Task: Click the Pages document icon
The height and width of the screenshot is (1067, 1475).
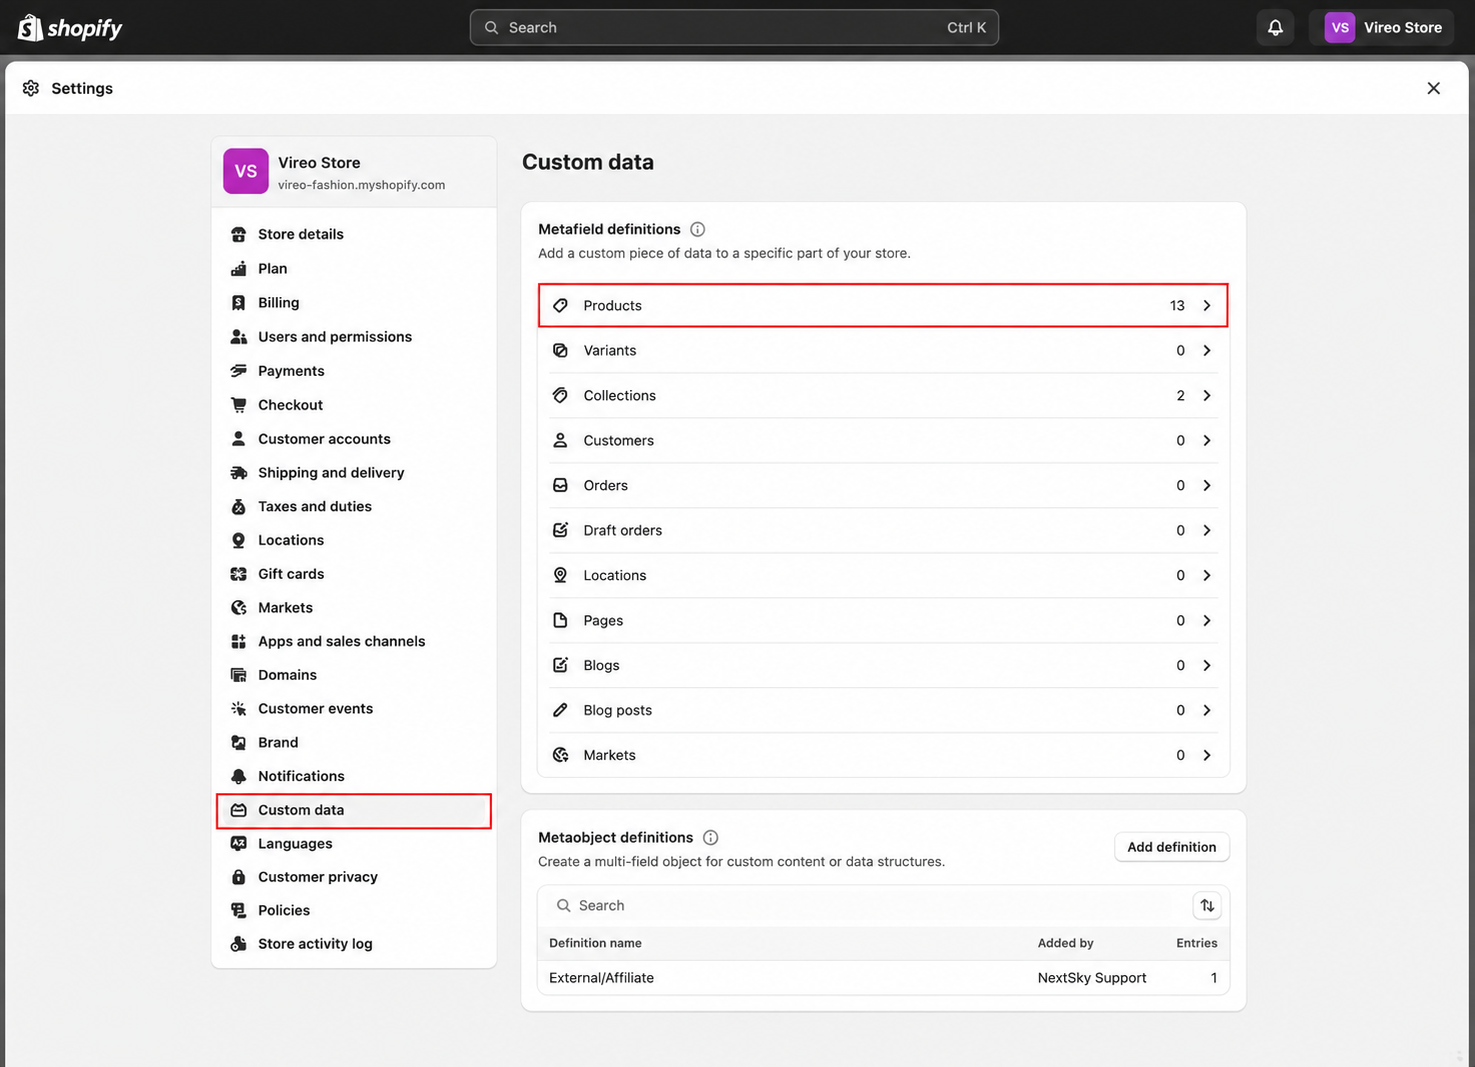Action: (560, 620)
